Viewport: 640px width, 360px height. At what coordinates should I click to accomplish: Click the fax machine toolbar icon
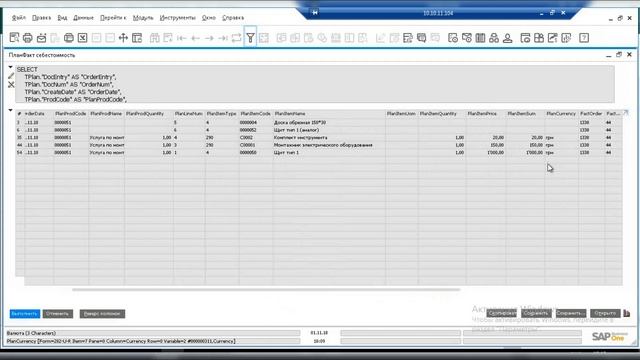(x=69, y=38)
